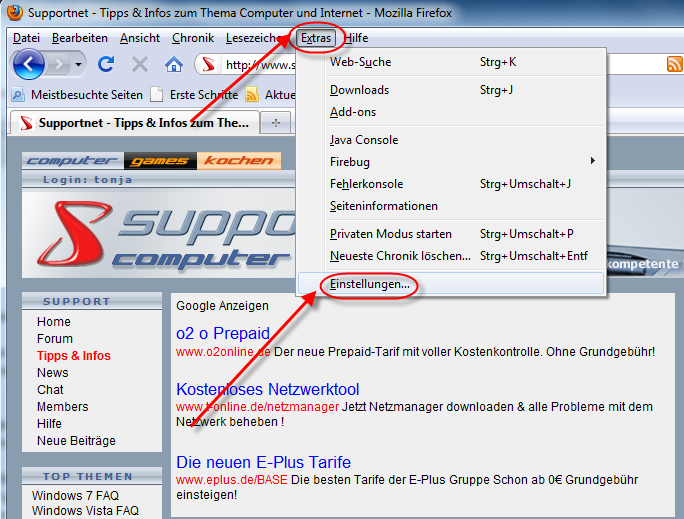Open a new tab with plus button
684x519 pixels.
tap(276, 123)
